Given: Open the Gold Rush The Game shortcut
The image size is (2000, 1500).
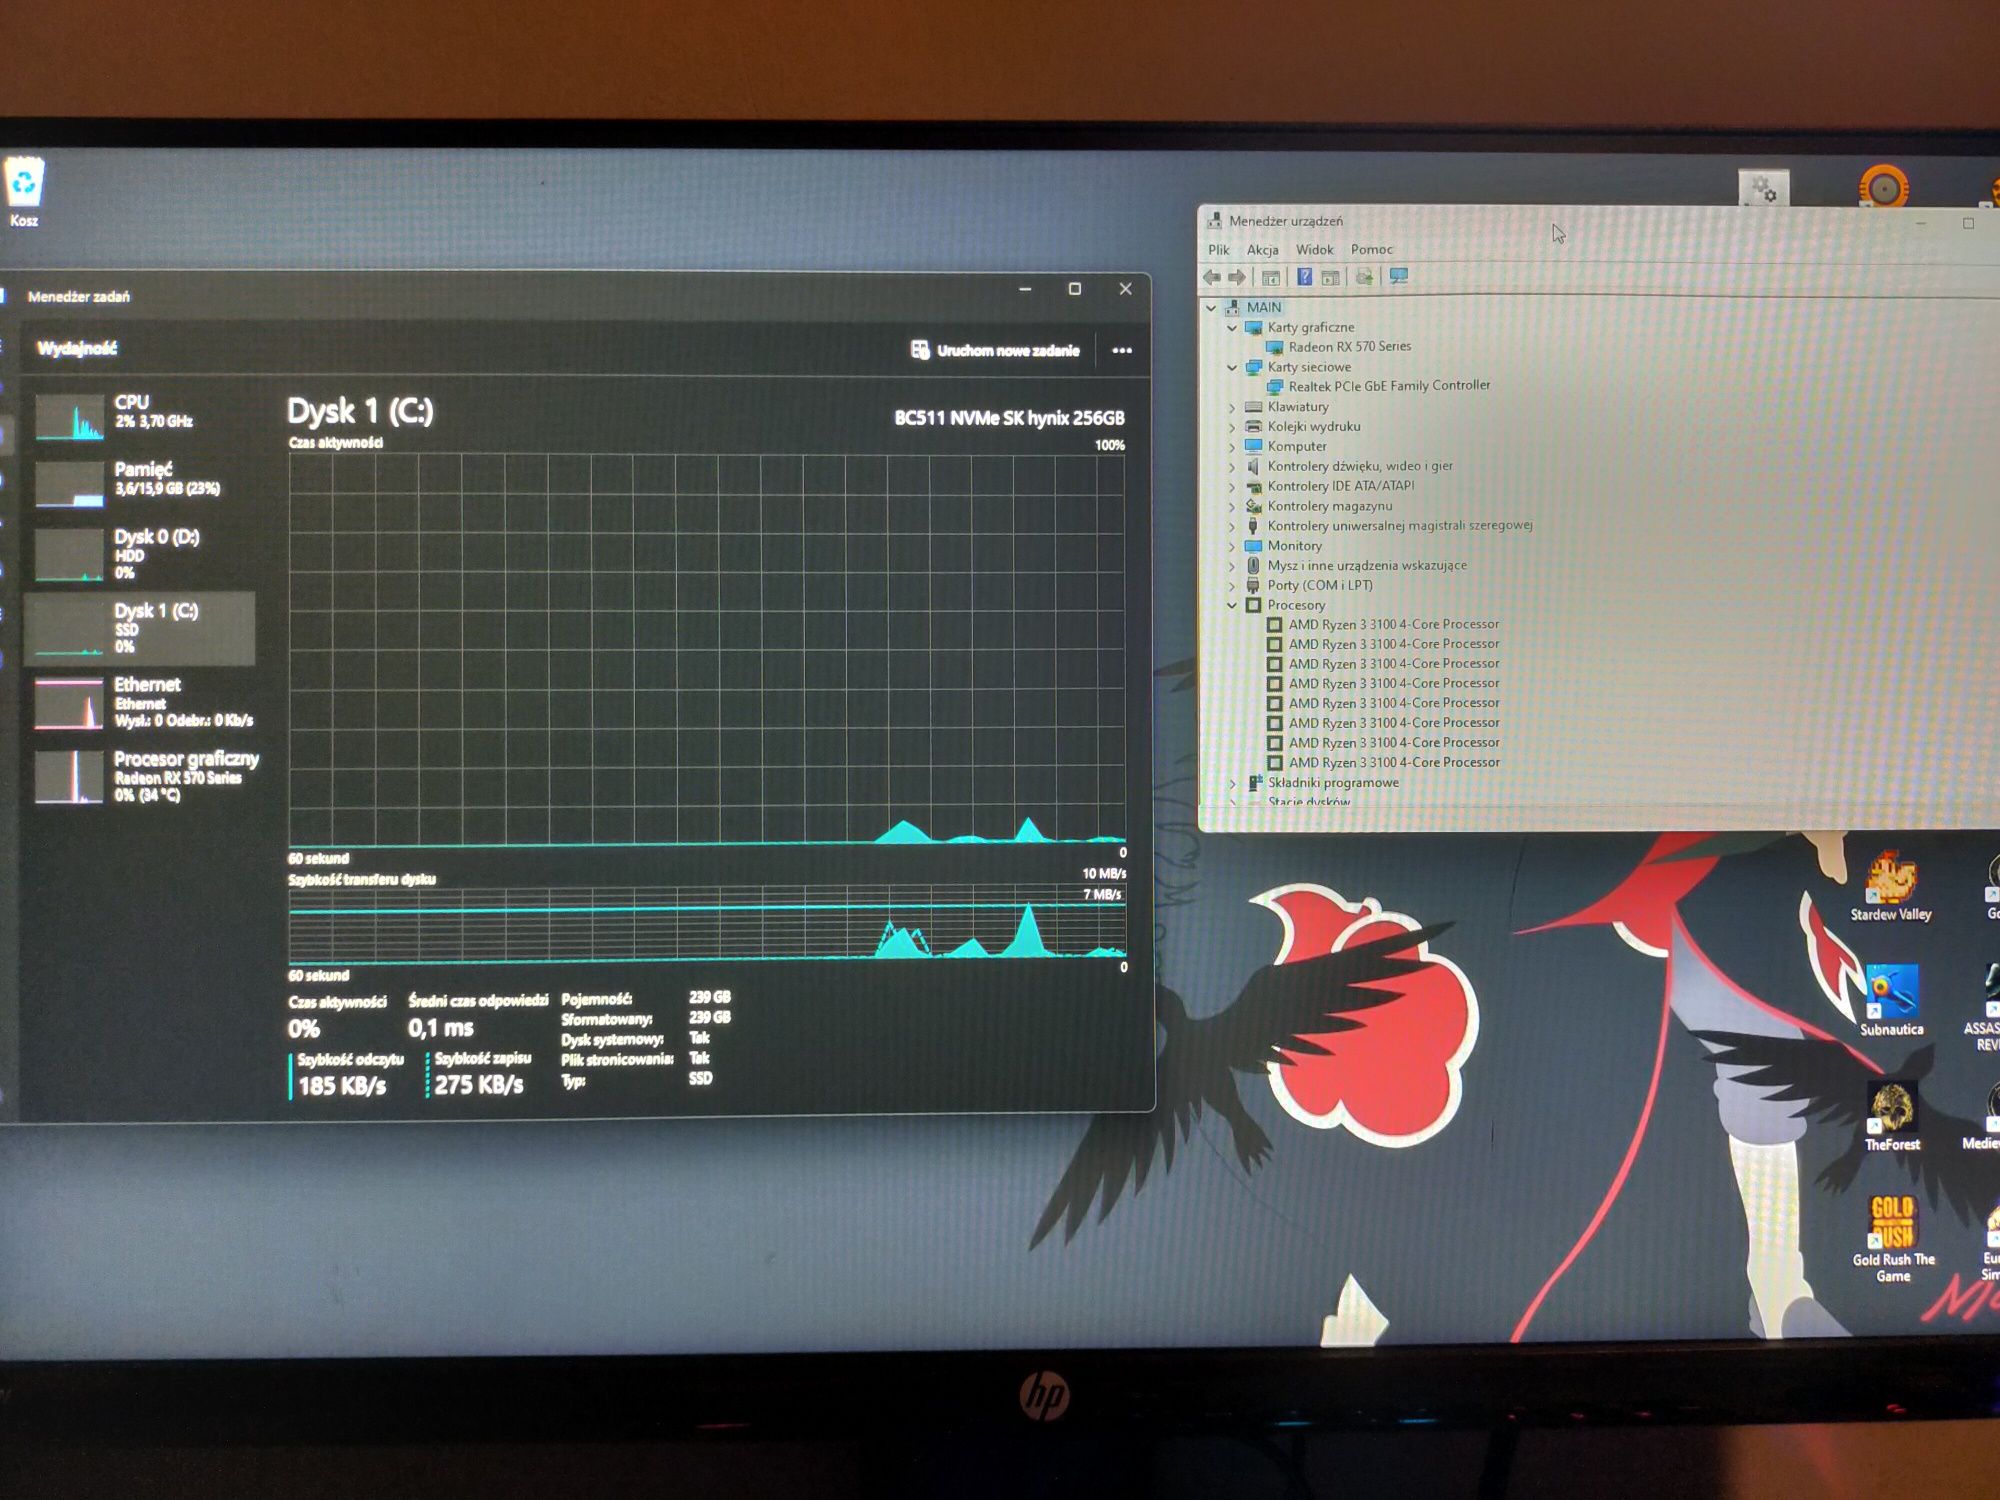Looking at the screenshot, I should [x=1893, y=1240].
